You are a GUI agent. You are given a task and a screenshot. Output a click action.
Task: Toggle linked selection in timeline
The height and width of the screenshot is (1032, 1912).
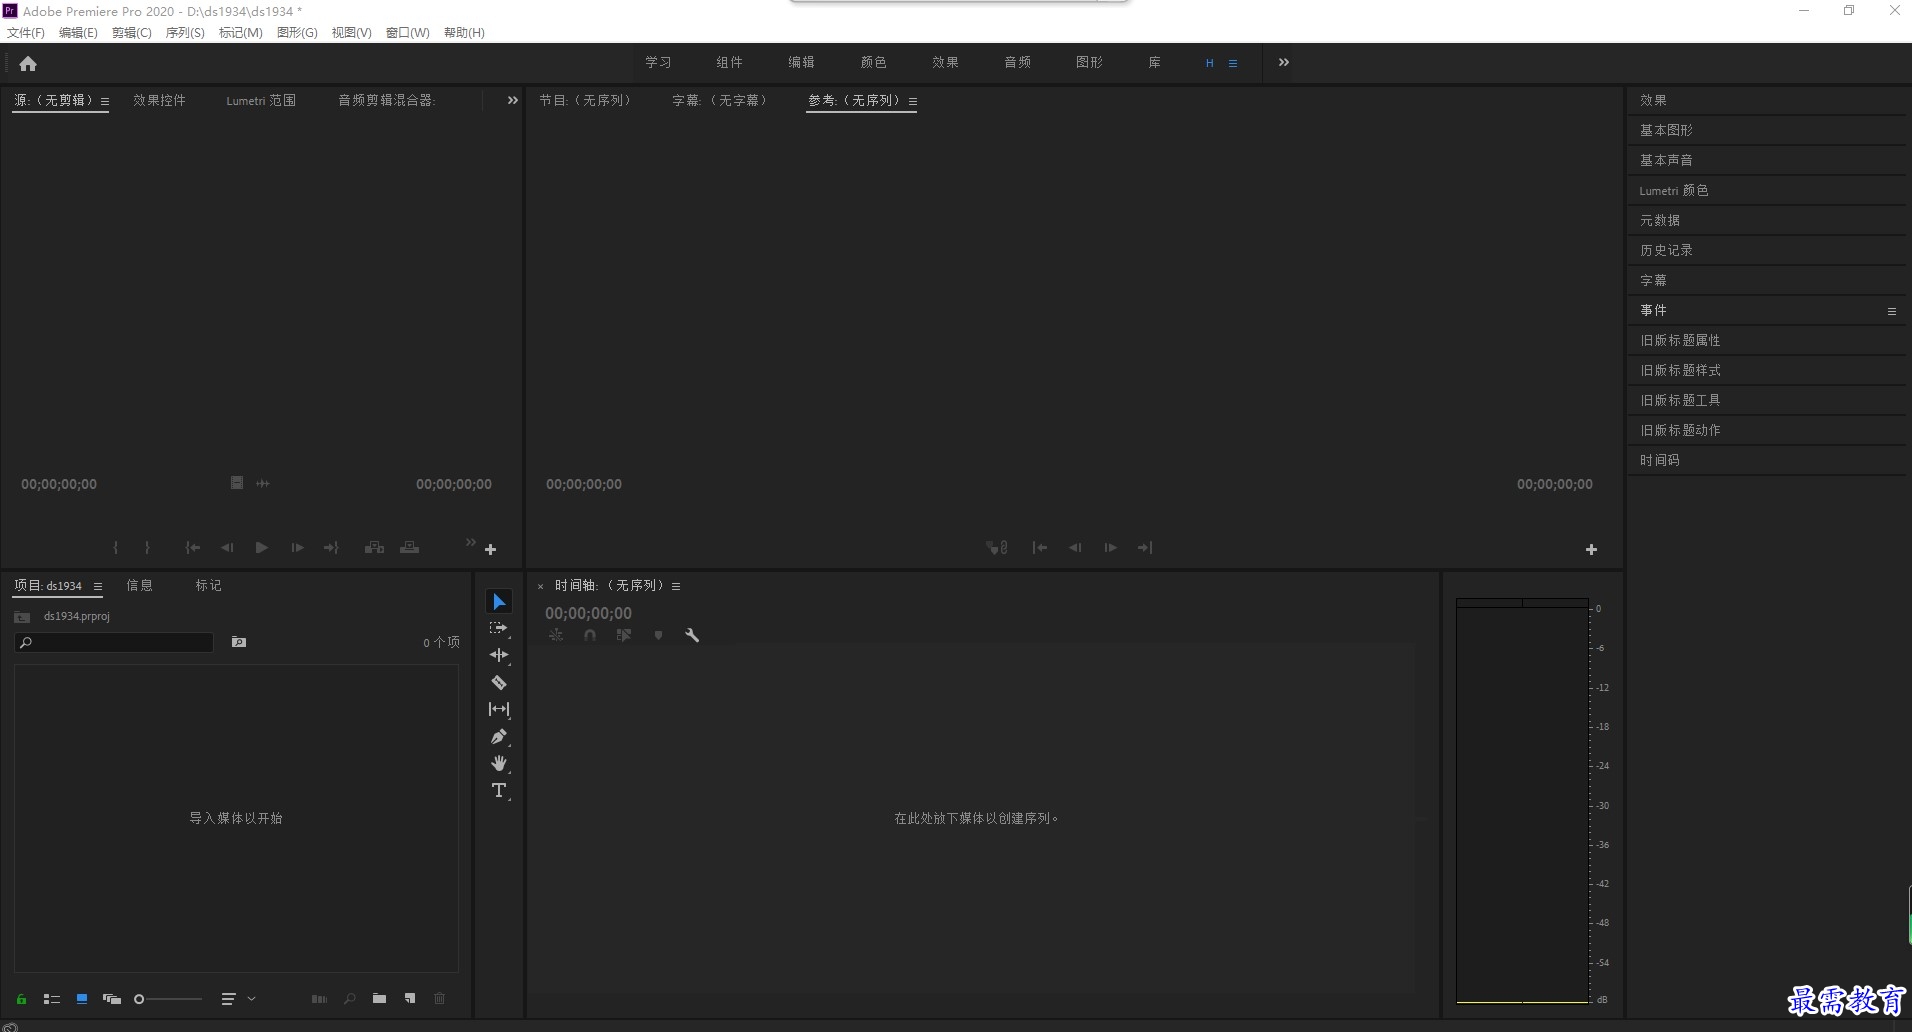(x=624, y=635)
